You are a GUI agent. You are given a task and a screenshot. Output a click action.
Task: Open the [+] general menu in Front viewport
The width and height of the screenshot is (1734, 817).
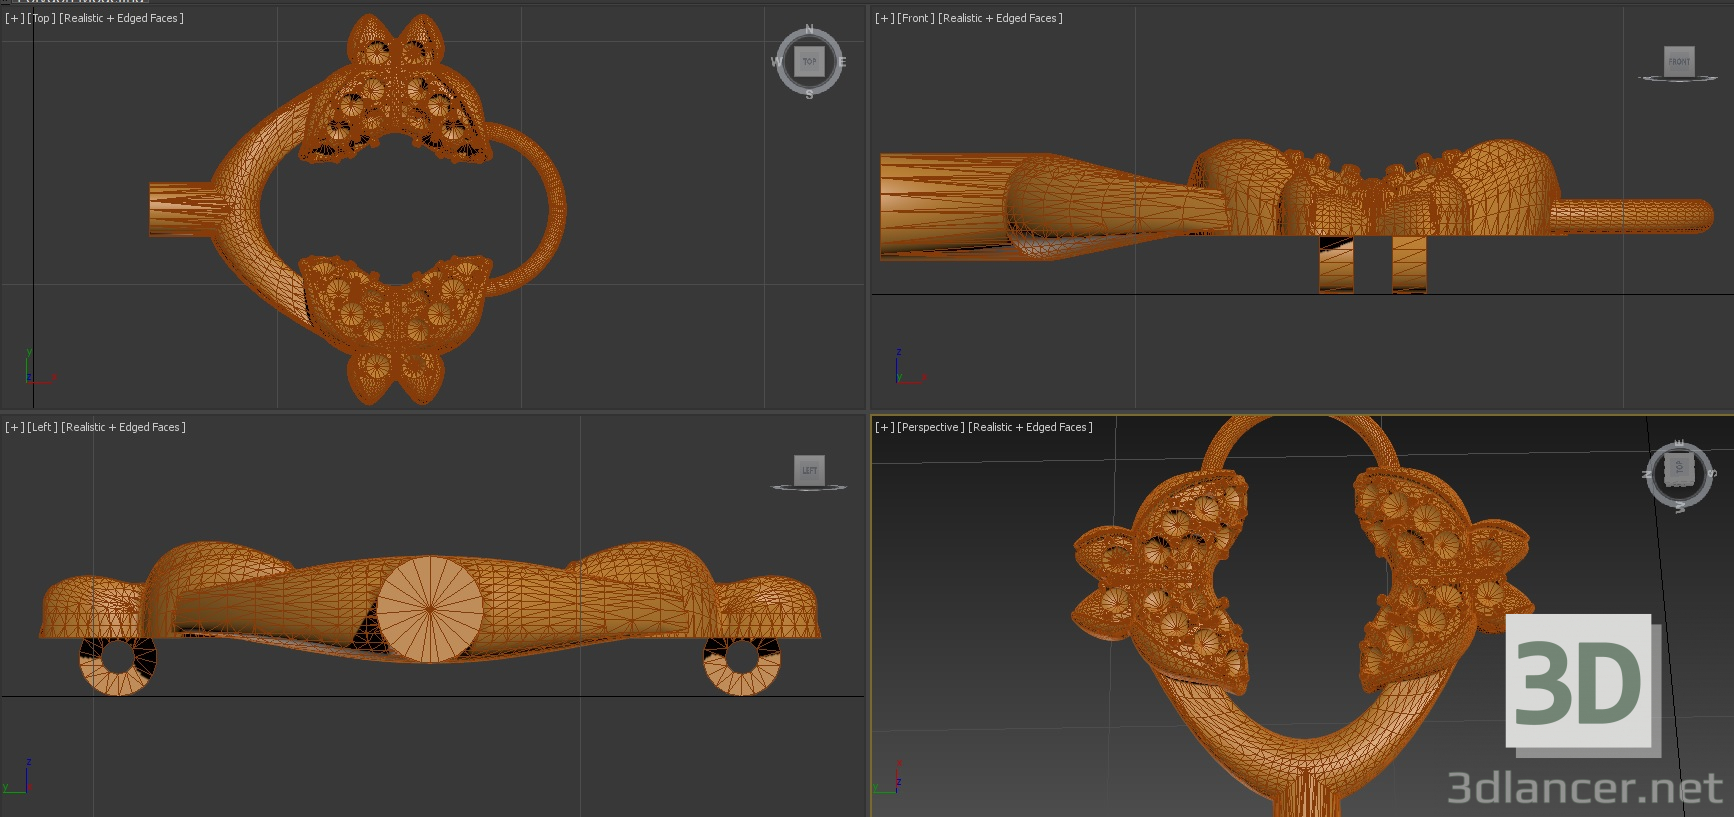[x=884, y=18]
